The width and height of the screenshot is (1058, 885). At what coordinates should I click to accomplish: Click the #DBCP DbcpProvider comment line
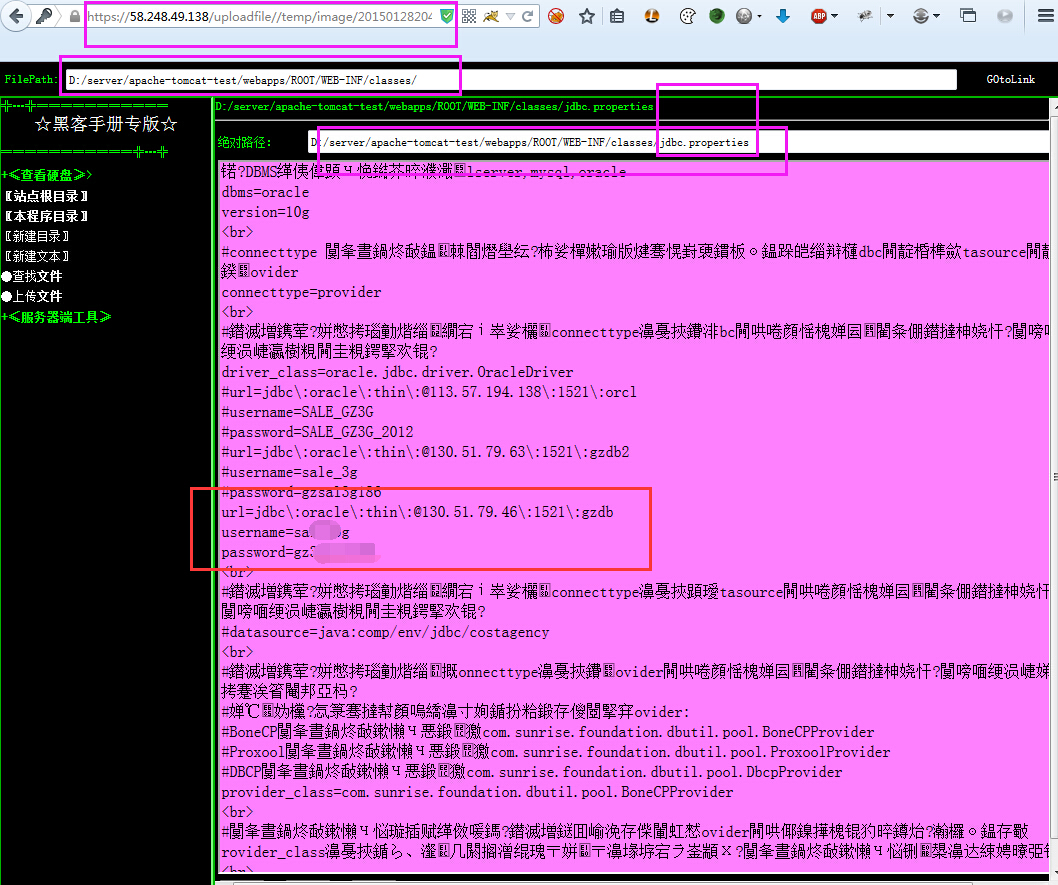coord(532,772)
